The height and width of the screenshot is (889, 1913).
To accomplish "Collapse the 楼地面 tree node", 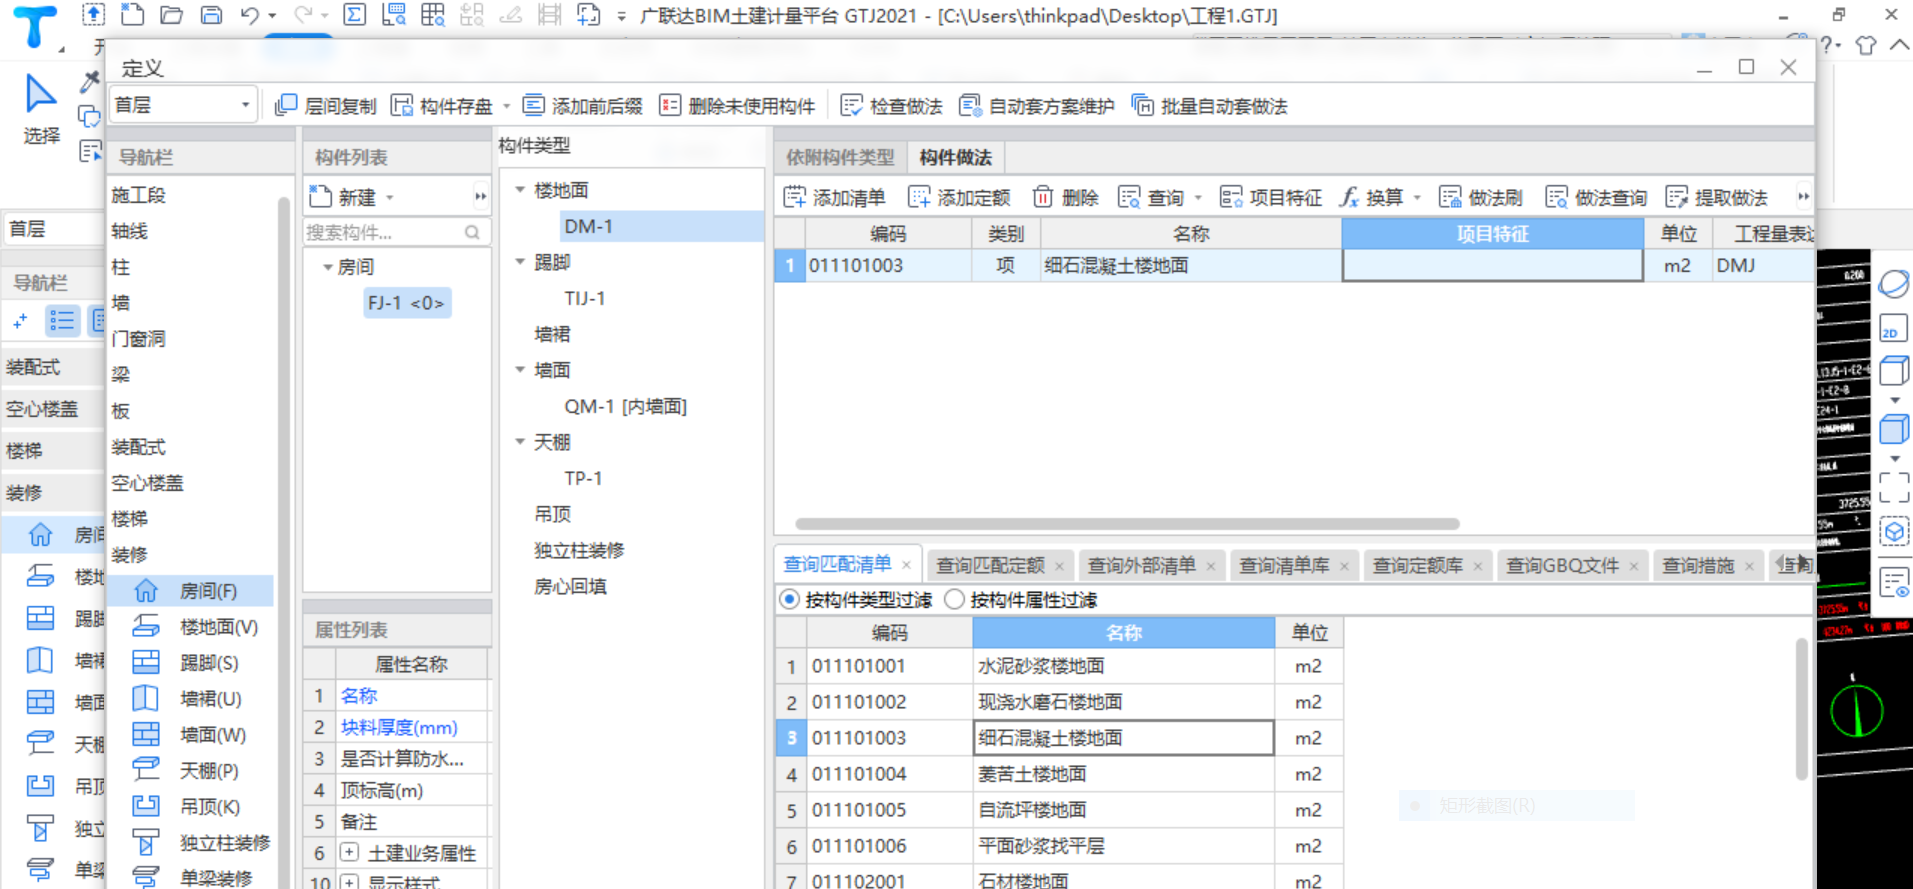I will click(520, 190).
